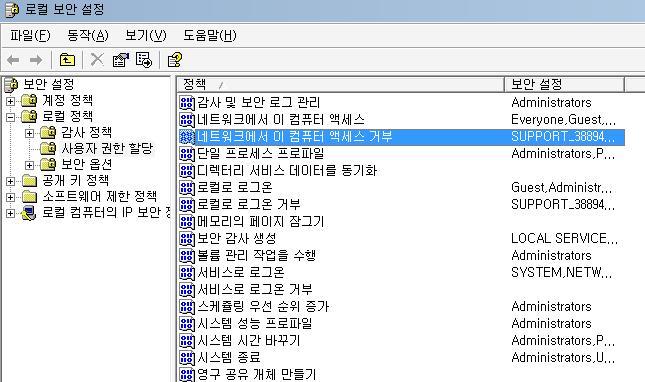645x382 pixels.
Task: Open the 보기(V) menu
Action: coord(146,35)
